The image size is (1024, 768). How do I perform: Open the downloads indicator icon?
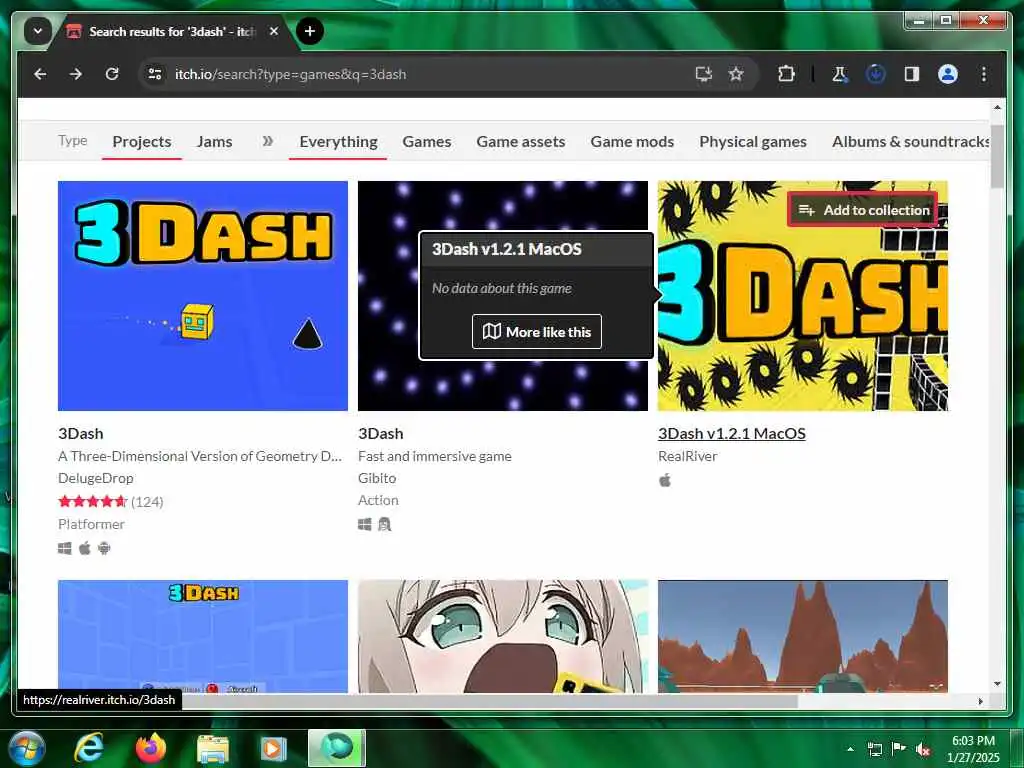coord(875,74)
